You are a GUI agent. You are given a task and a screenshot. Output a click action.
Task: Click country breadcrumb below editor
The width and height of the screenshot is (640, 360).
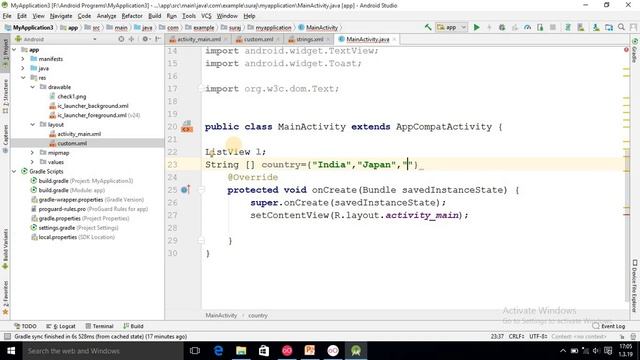coord(258,316)
